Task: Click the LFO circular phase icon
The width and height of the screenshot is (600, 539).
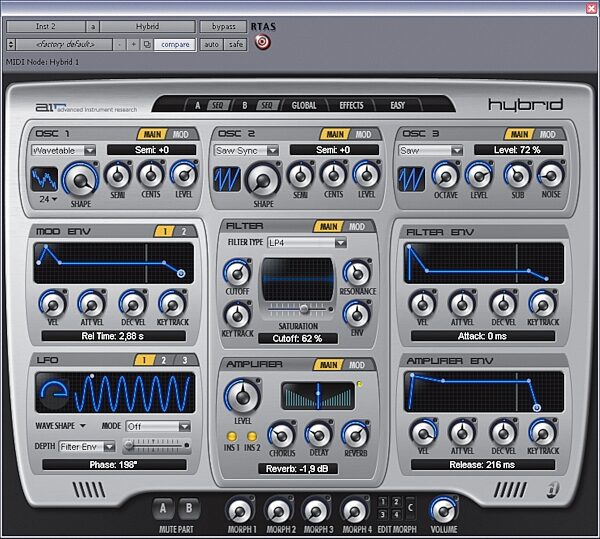Action: (x=54, y=392)
